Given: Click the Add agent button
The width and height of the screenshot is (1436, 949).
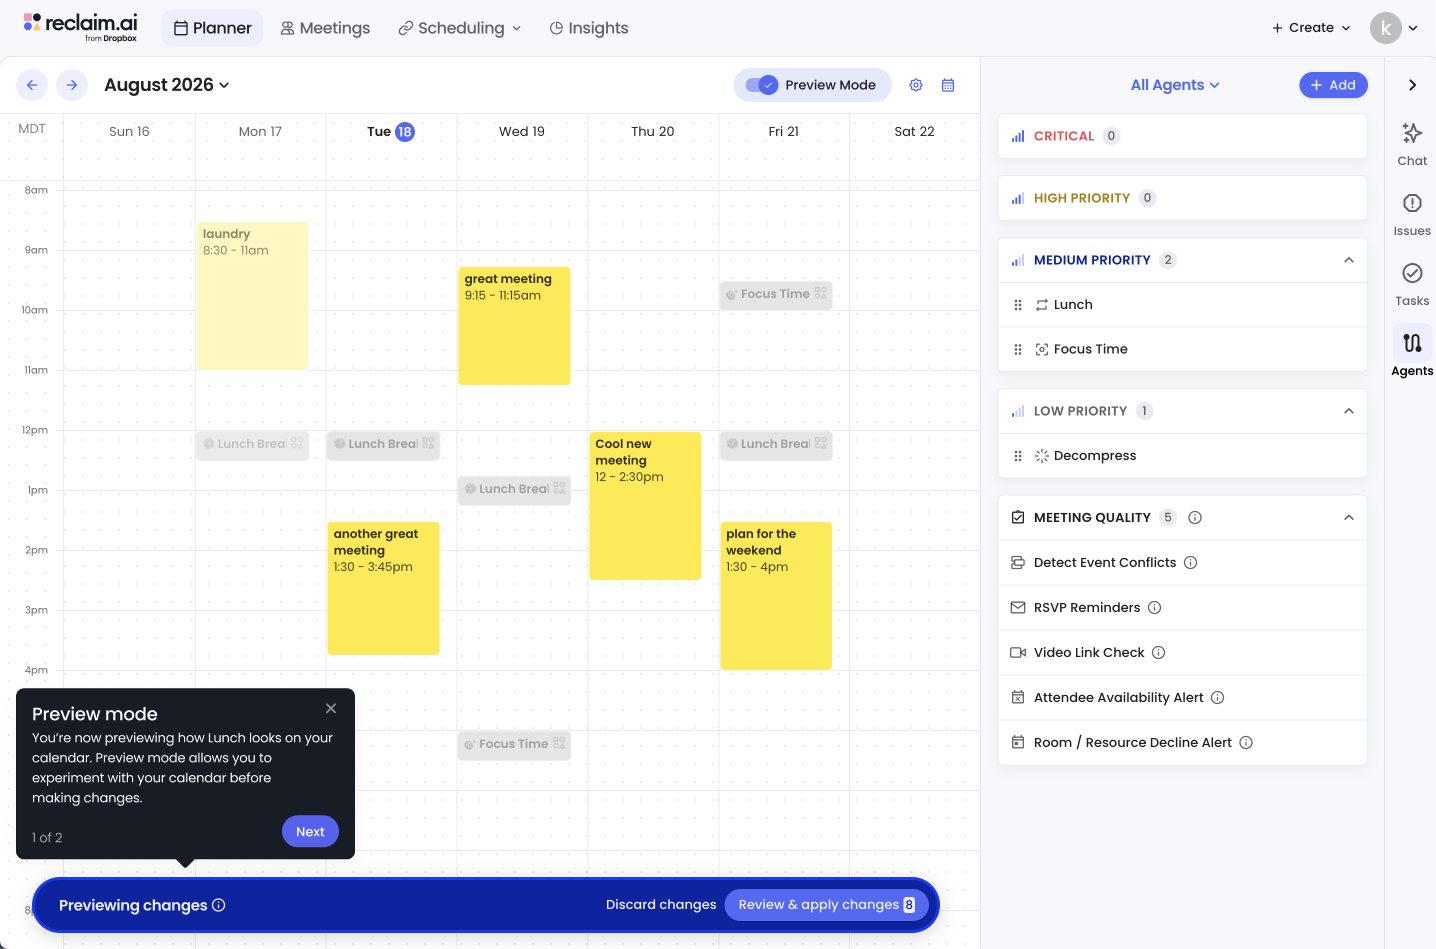Looking at the screenshot, I should (1333, 85).
